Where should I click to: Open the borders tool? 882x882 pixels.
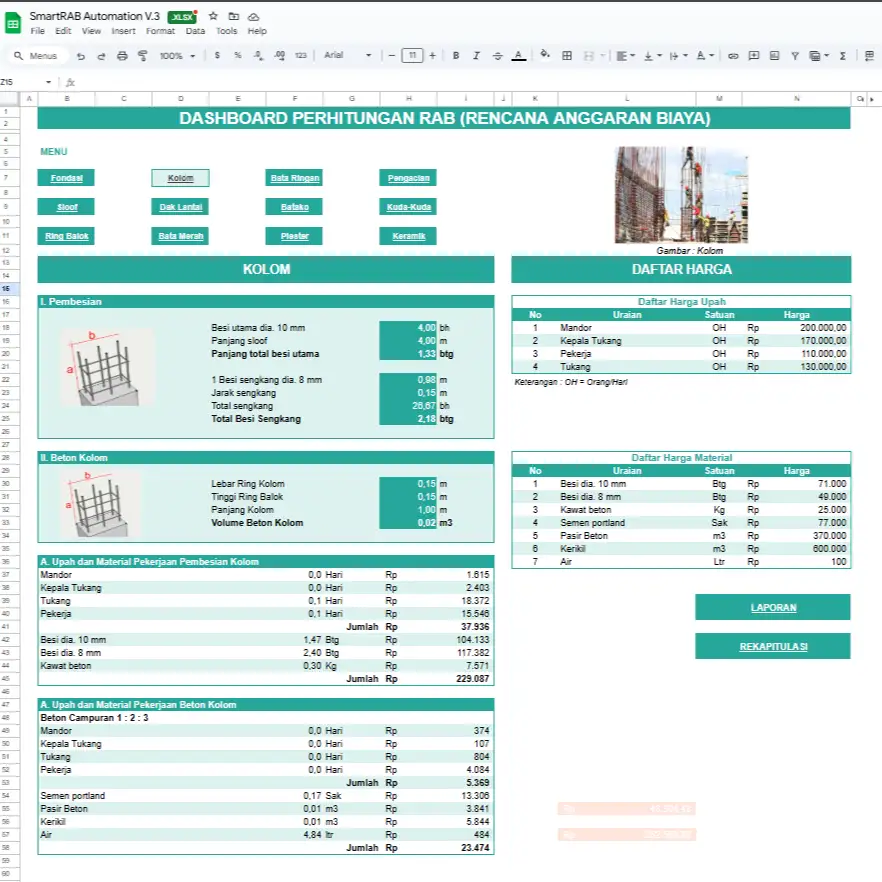[567, 56]
